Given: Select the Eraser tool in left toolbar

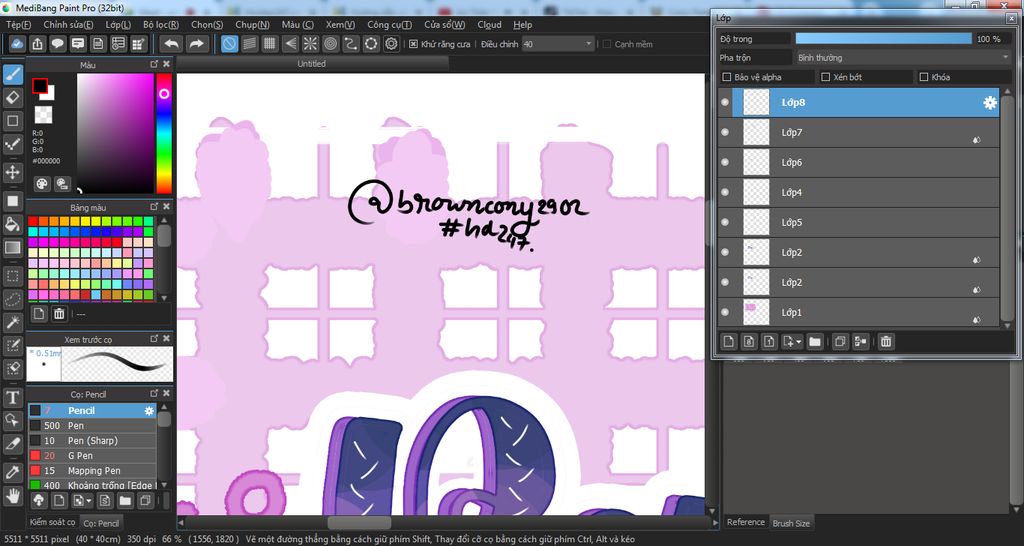Looking at the screenshot, I should tap(12, 98).
